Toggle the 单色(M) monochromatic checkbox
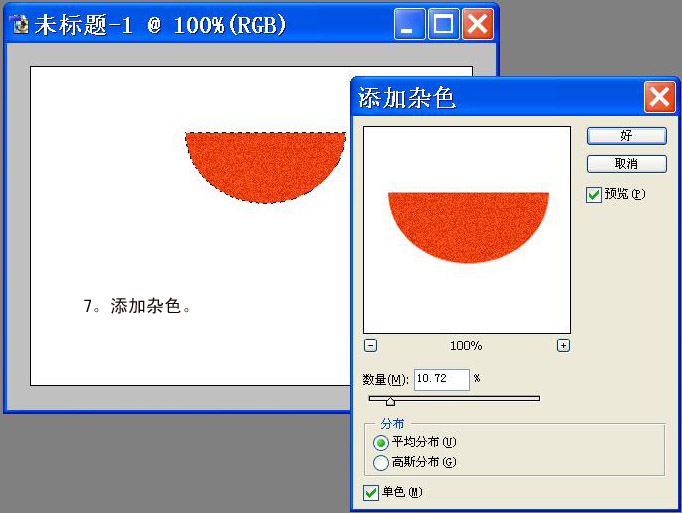Screen dimensions: 682x513 371,493
